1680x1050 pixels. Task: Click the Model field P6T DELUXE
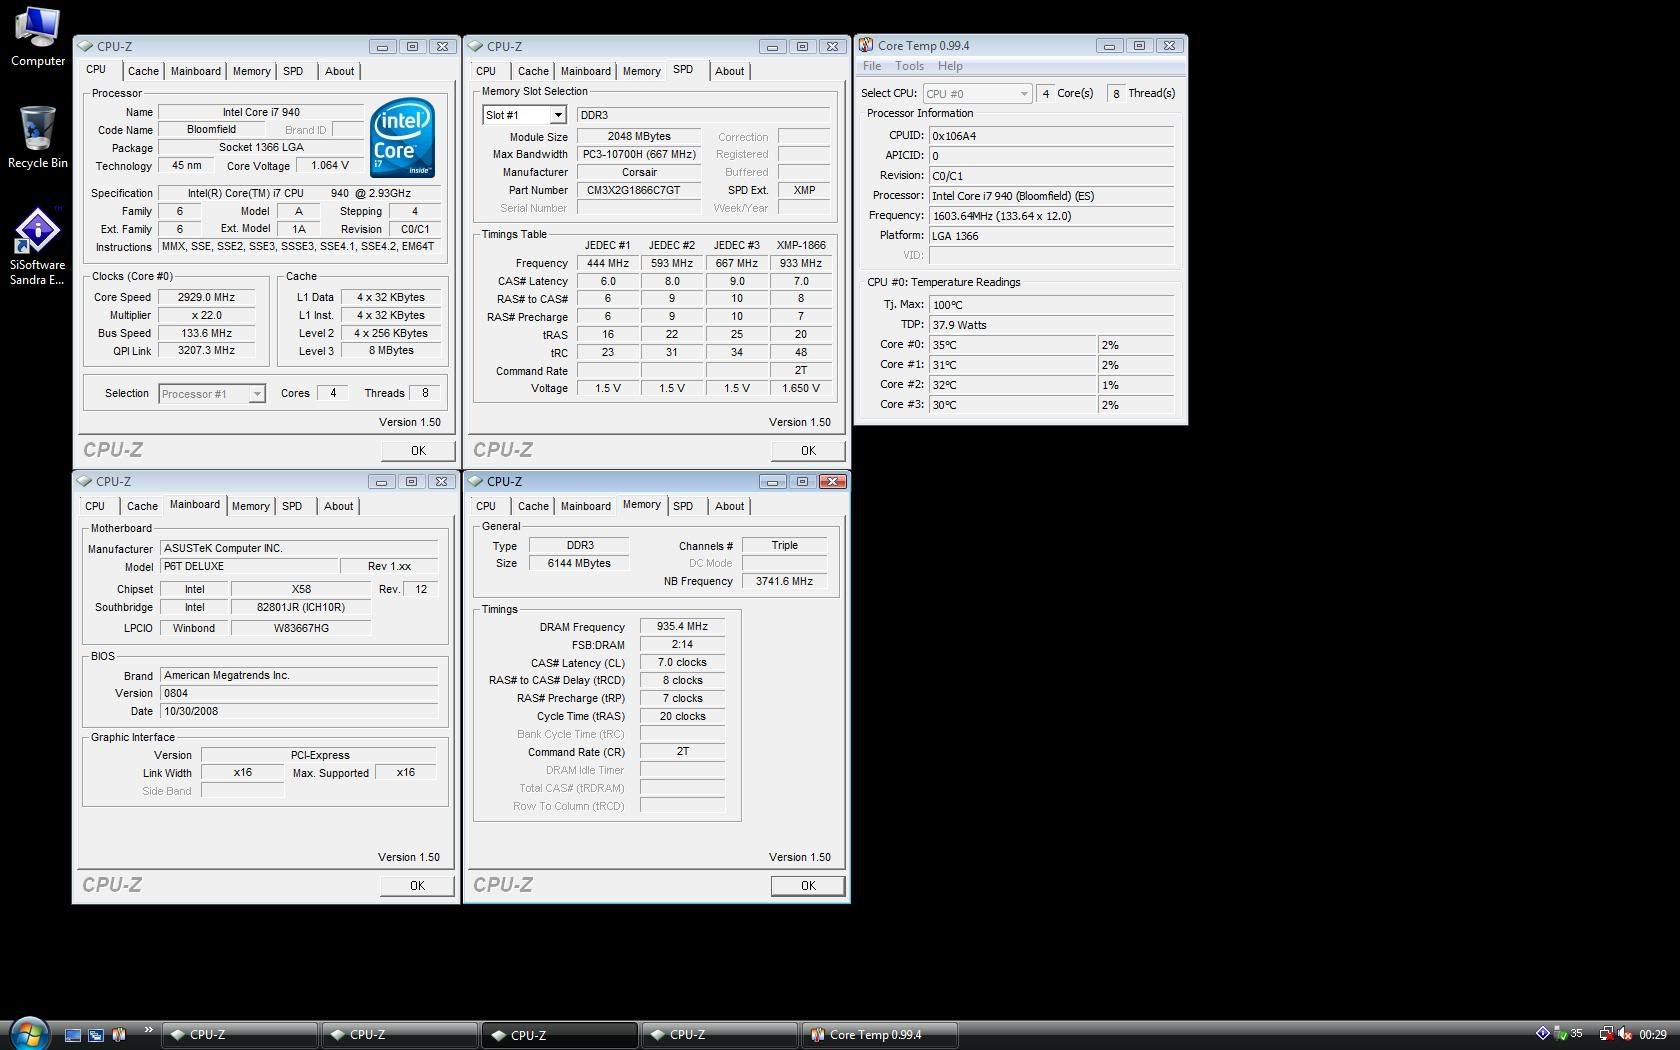(x=249, y=566)
